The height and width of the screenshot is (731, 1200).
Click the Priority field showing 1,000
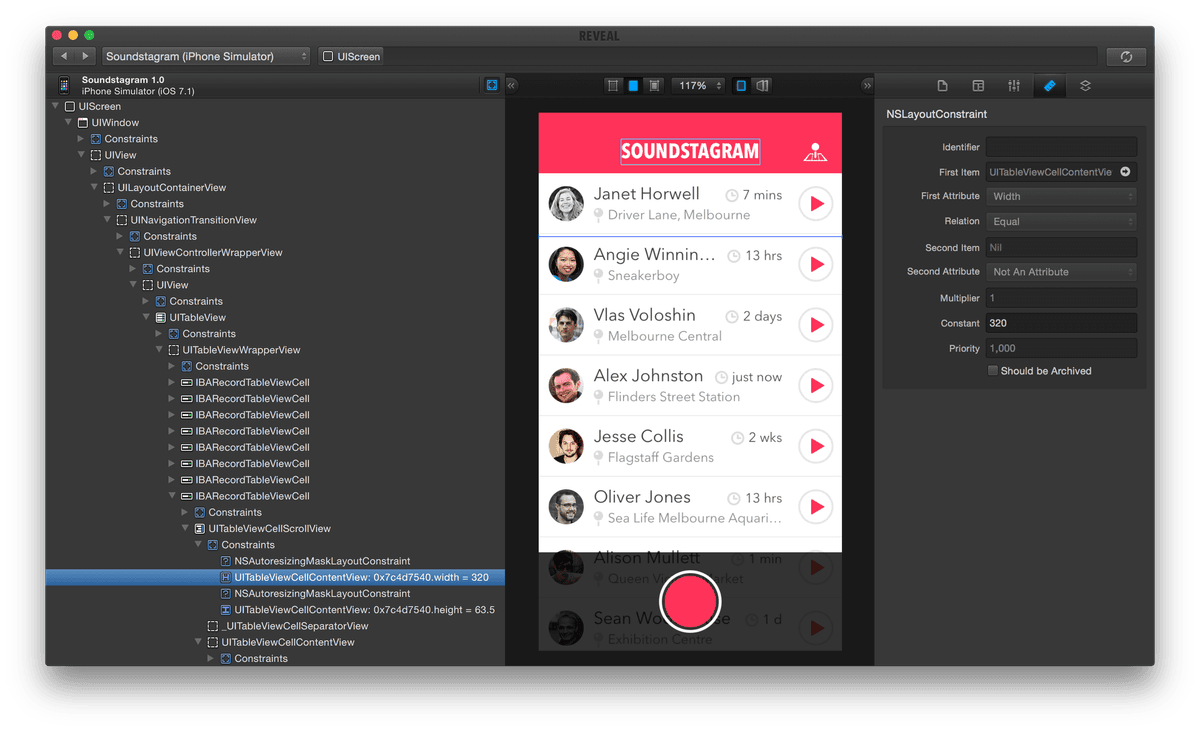coord(1061,348)
